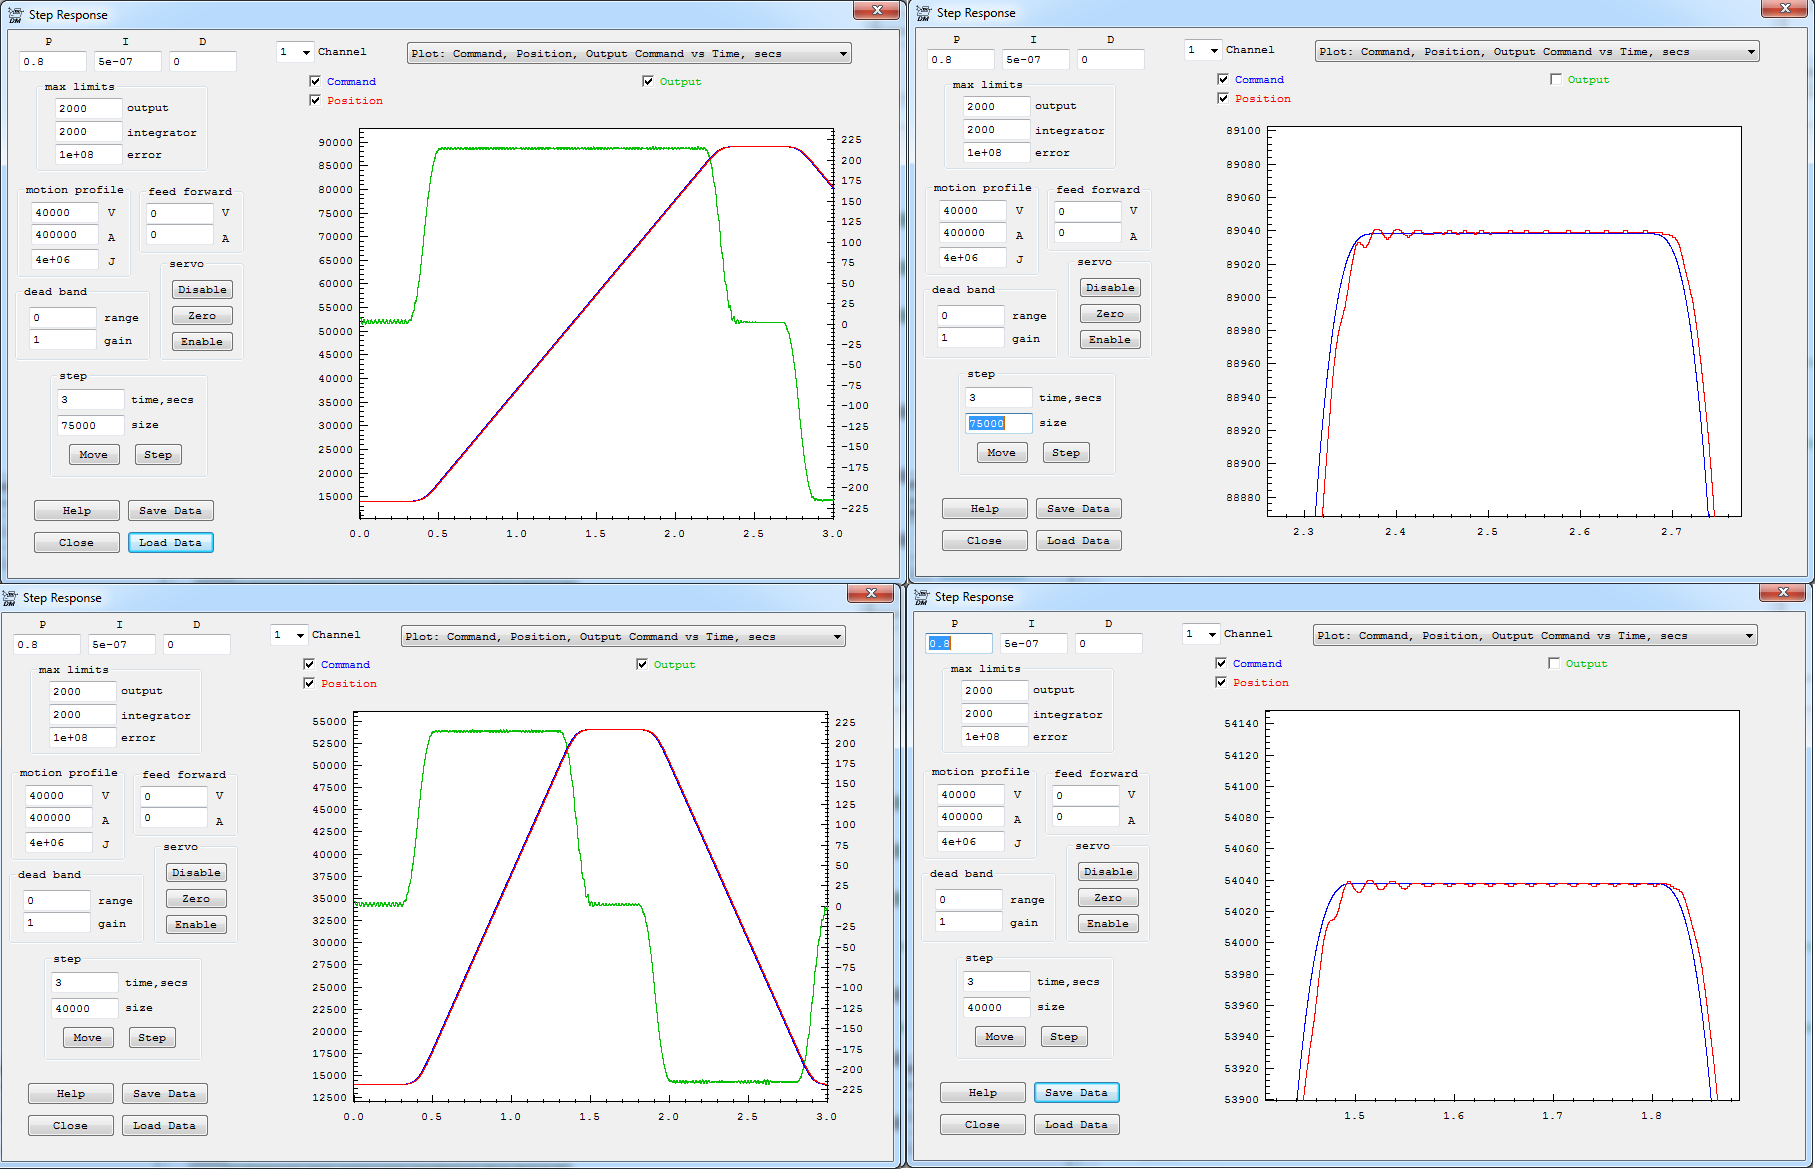The image size is (1817, 1171).
Task: Click the bottom-left Step Response window title icon
Action: point(10,598)
